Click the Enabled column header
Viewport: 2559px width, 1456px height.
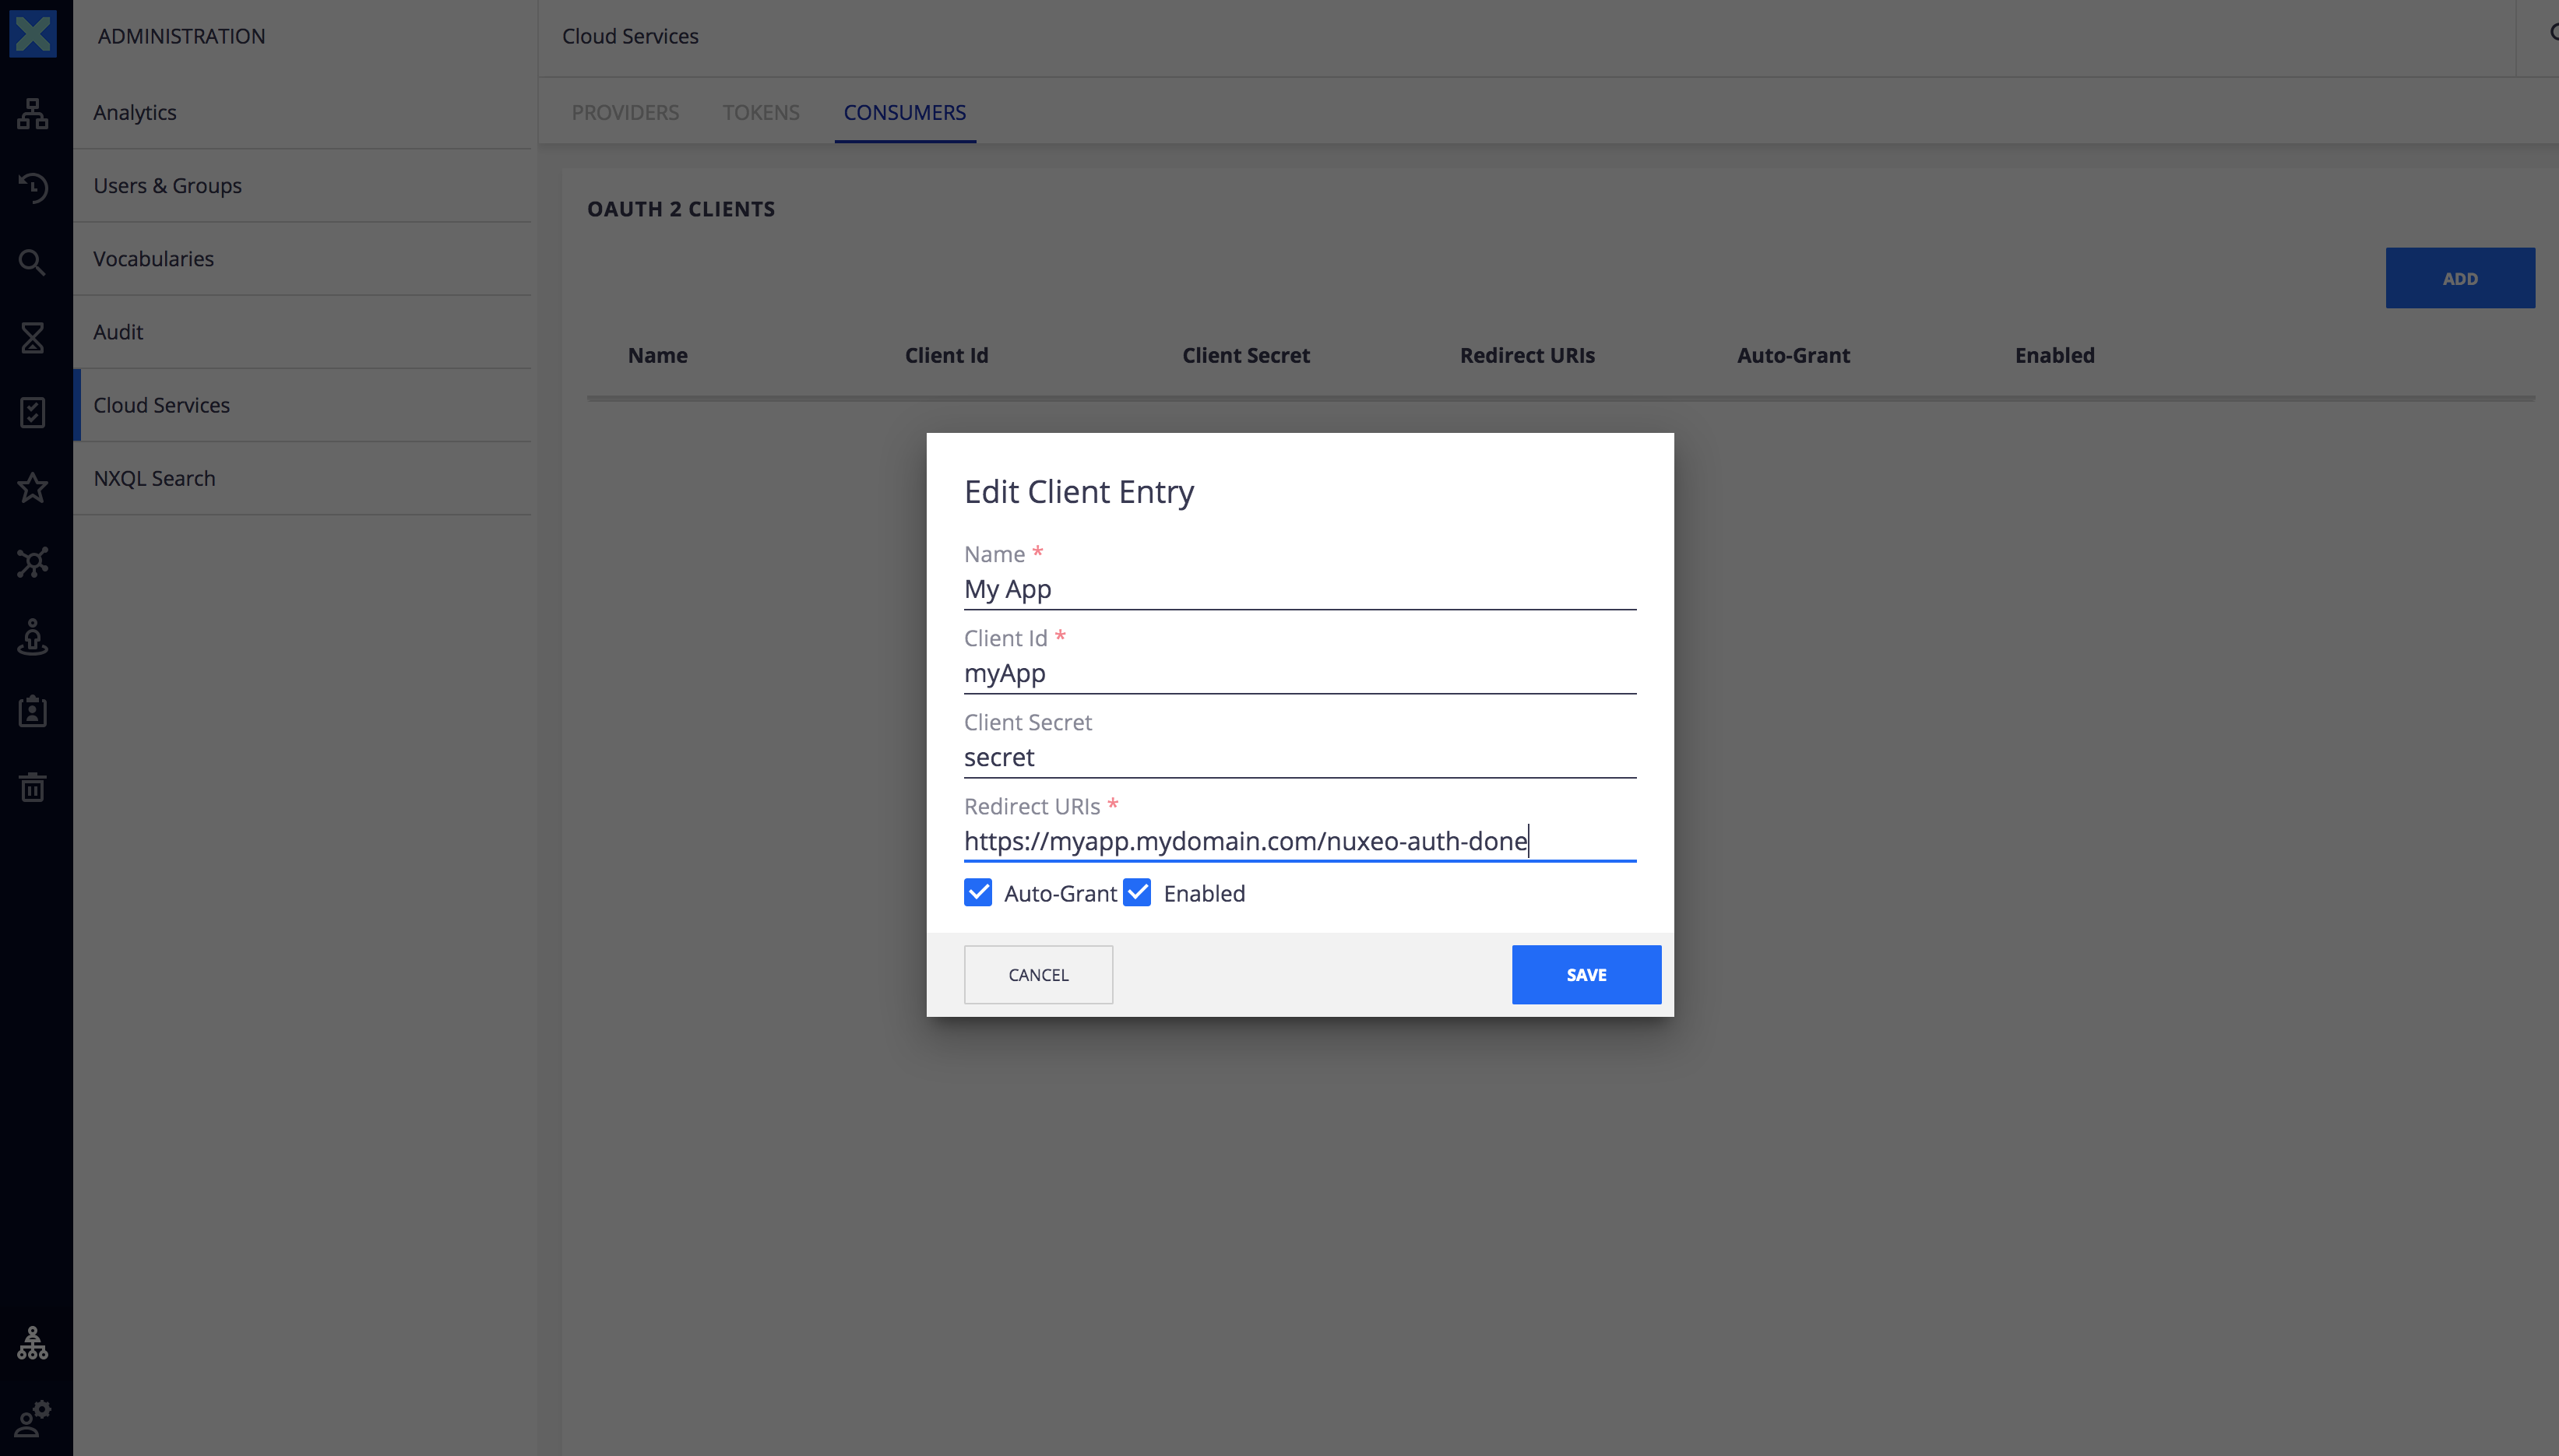pyautogui.click(x=2054, y=355)
